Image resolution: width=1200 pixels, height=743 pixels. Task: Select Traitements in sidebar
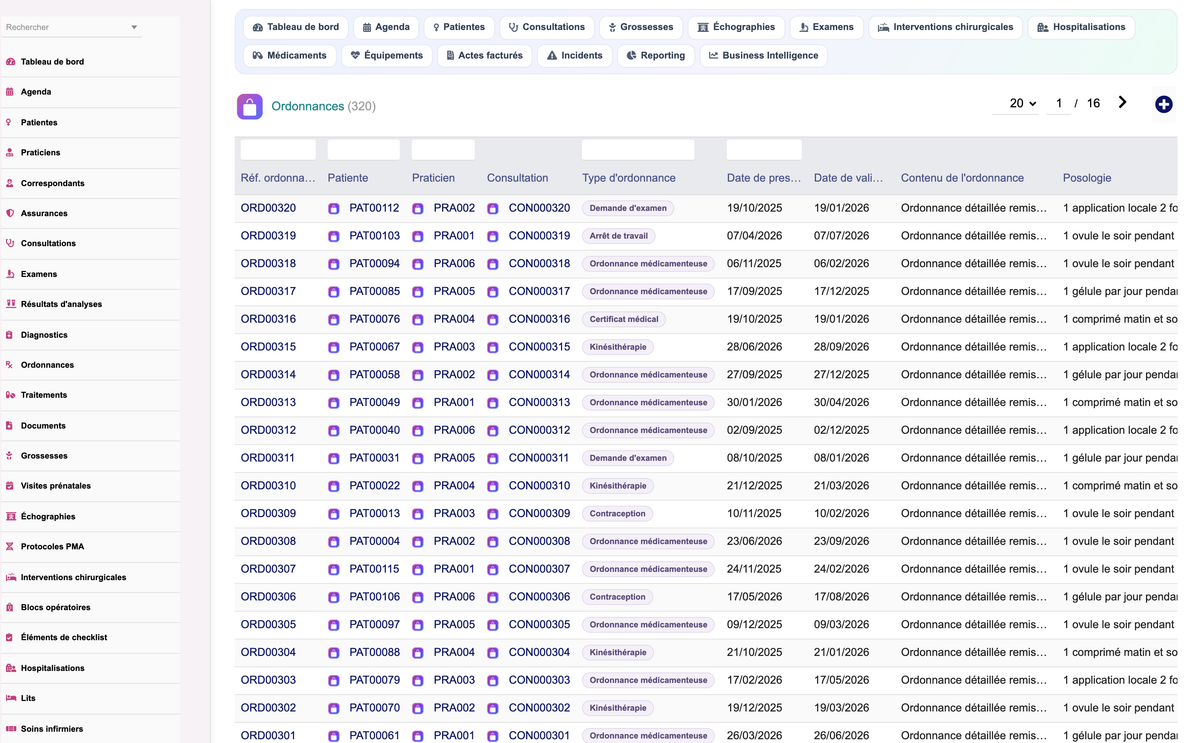click(x=90, y=395)
